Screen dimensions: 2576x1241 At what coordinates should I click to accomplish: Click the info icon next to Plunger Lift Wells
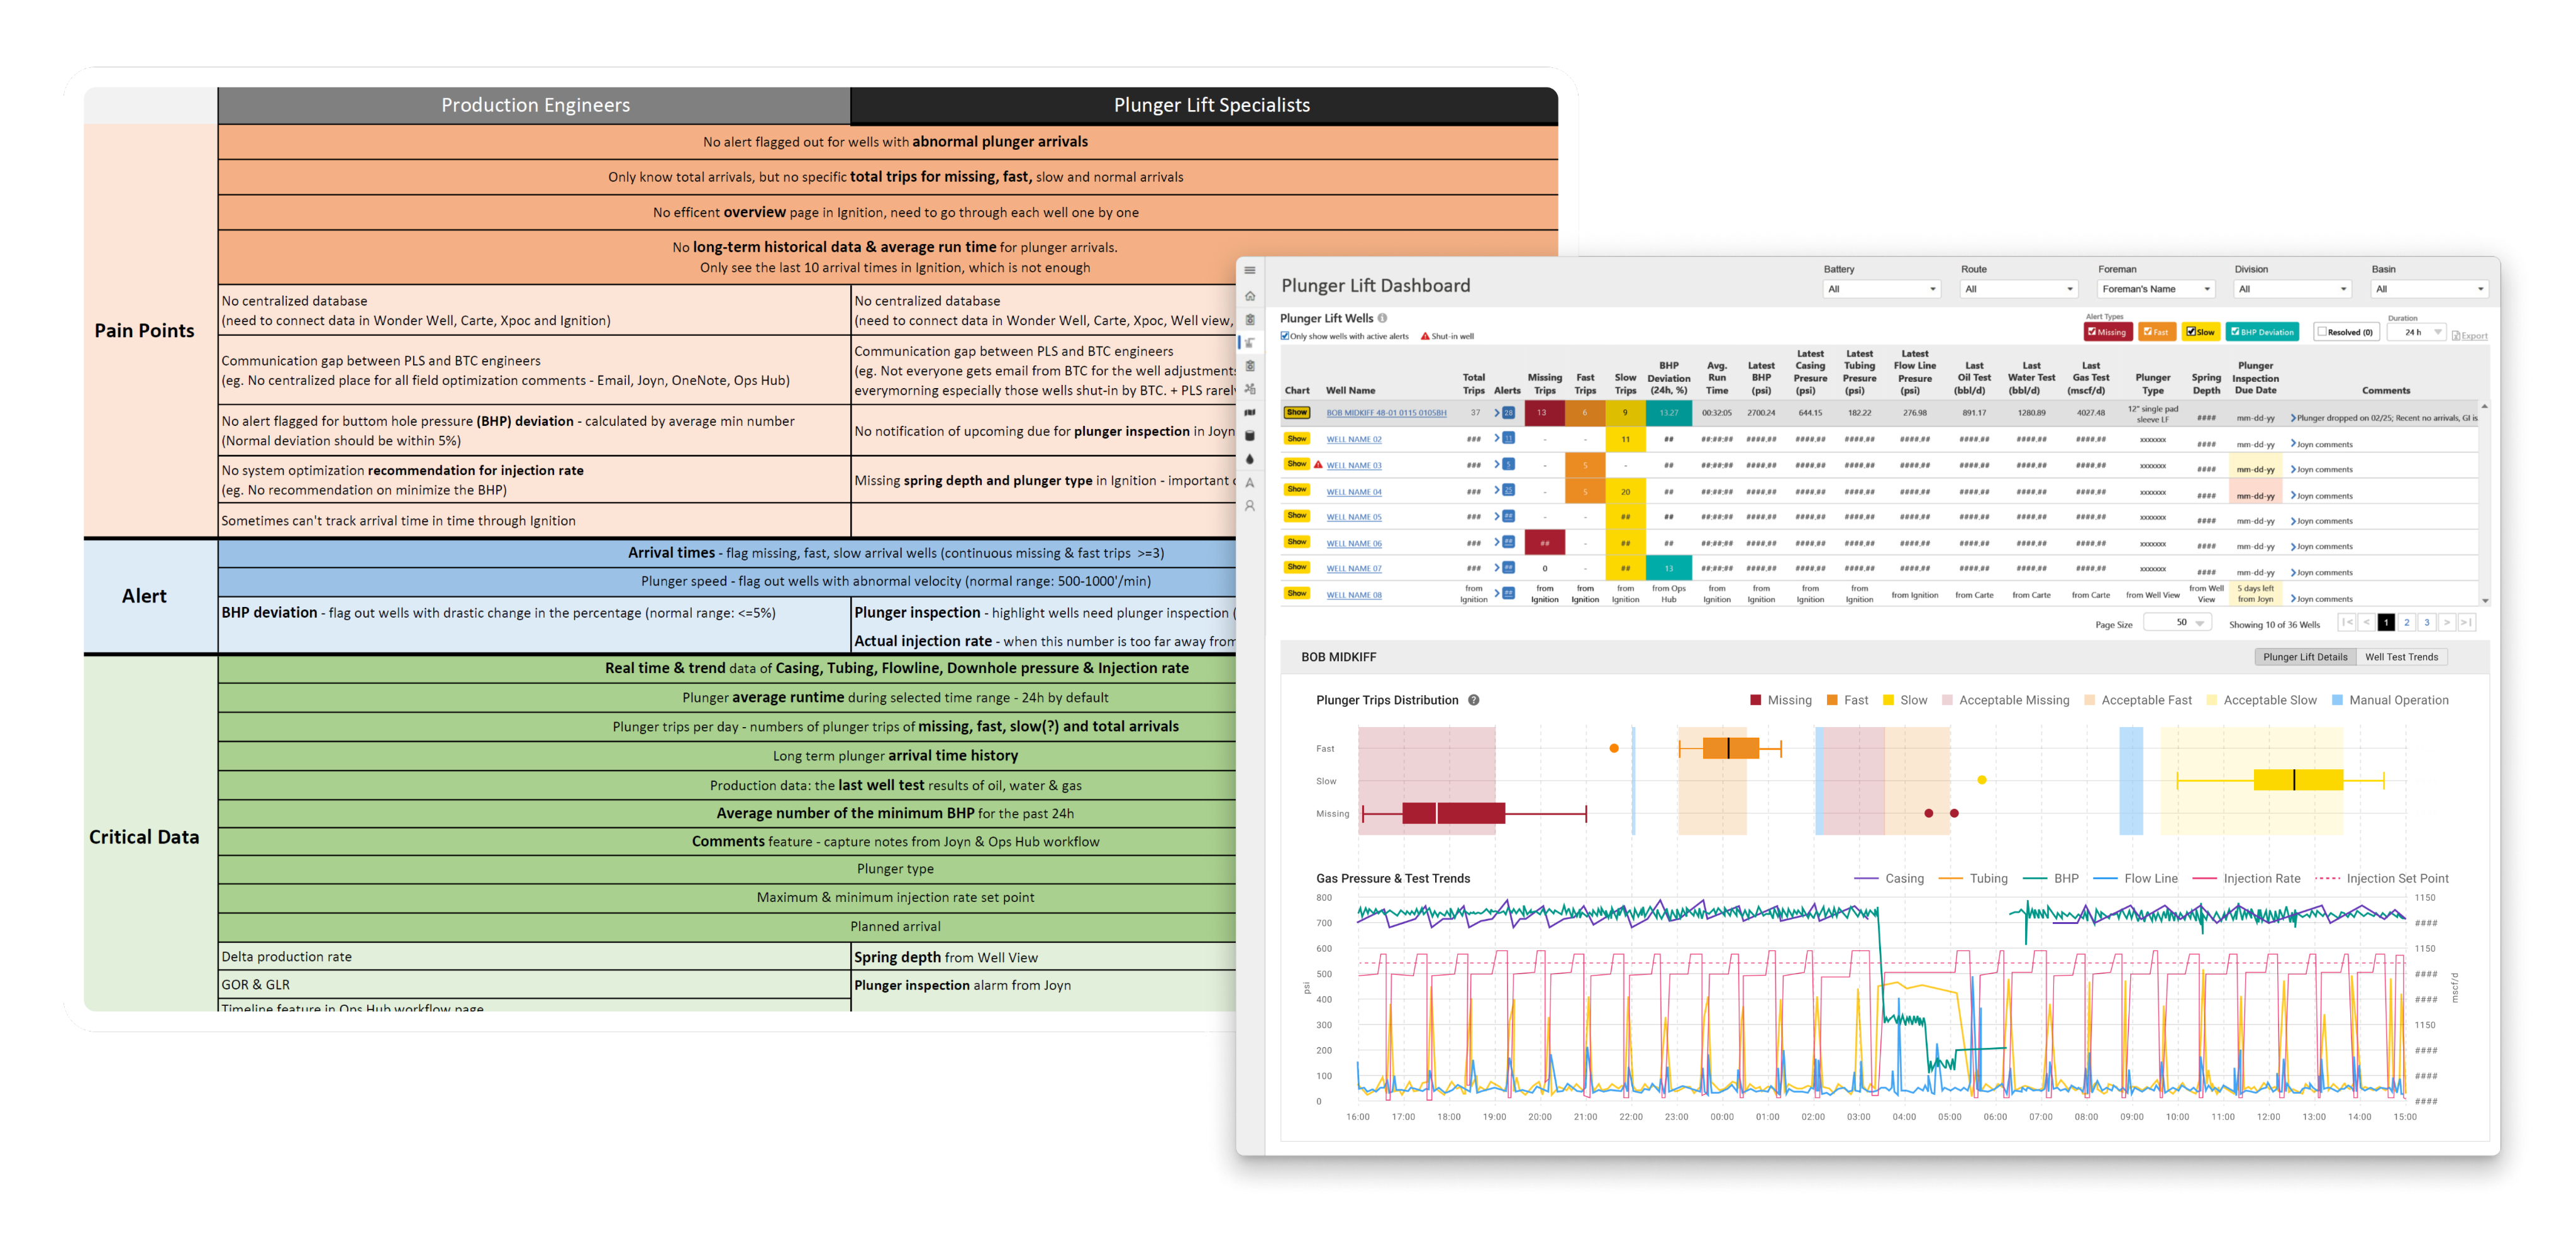click(x=1383, y=318)
